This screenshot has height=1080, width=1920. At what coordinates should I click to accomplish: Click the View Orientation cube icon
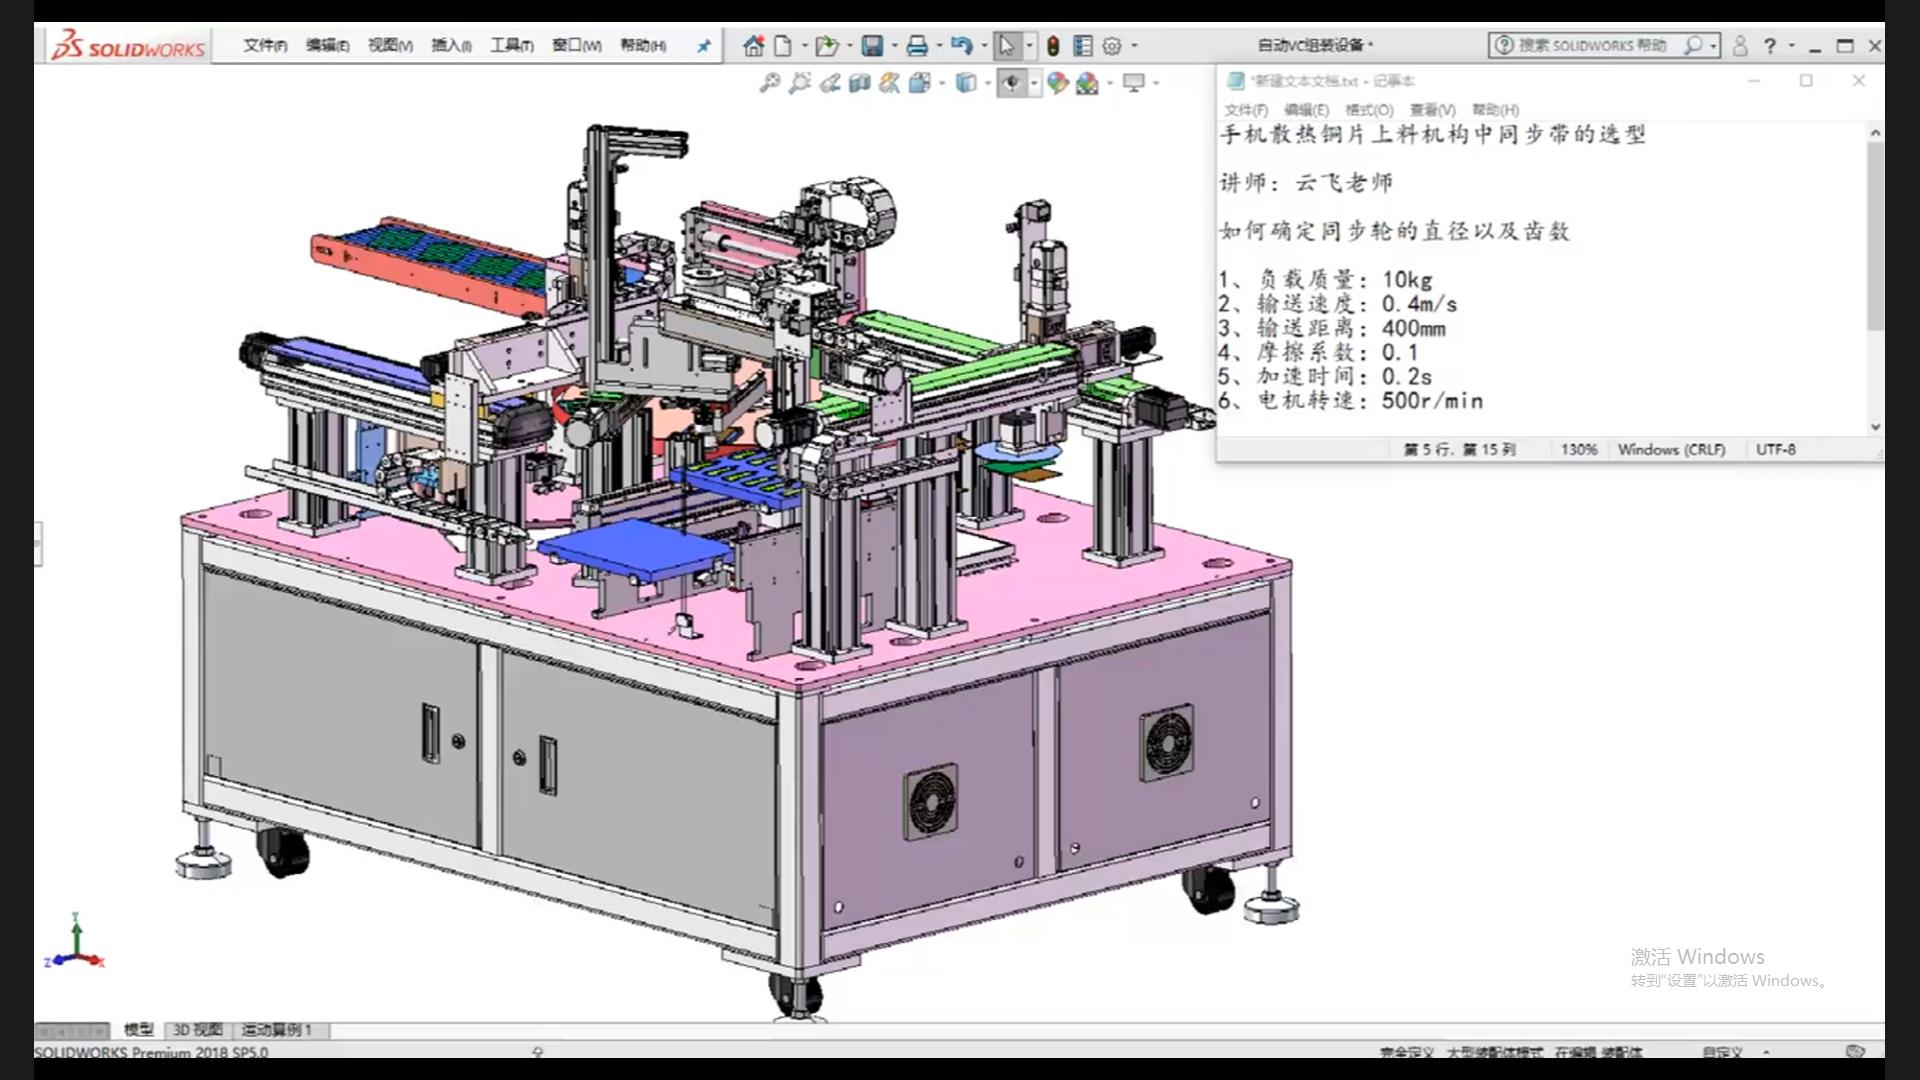[919, 83]
